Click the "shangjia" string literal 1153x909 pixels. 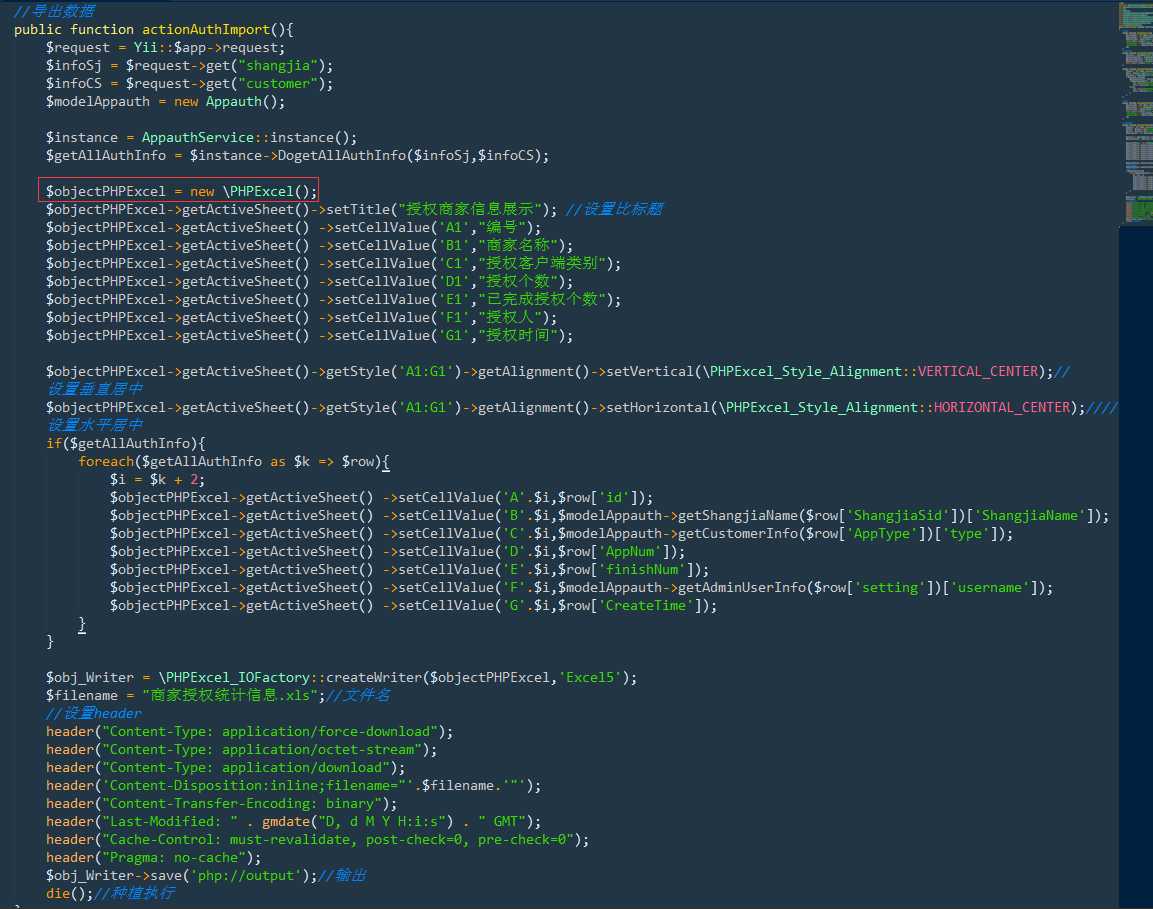[278, 65]
